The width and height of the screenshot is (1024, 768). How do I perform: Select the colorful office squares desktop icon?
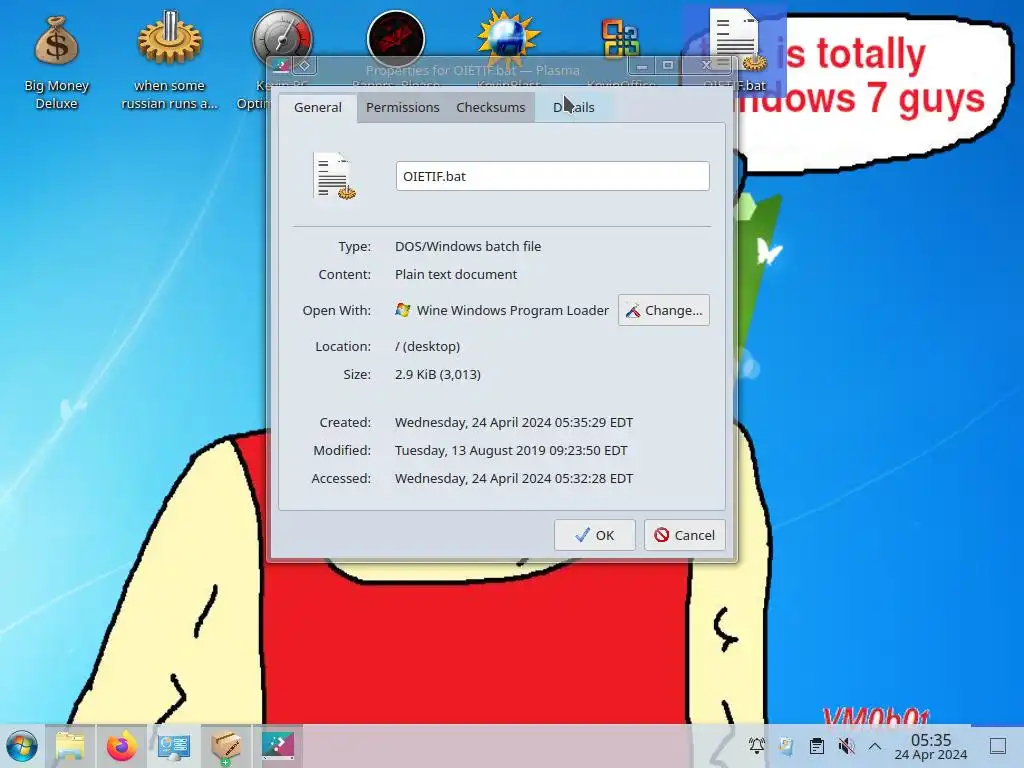pos(620,39)
